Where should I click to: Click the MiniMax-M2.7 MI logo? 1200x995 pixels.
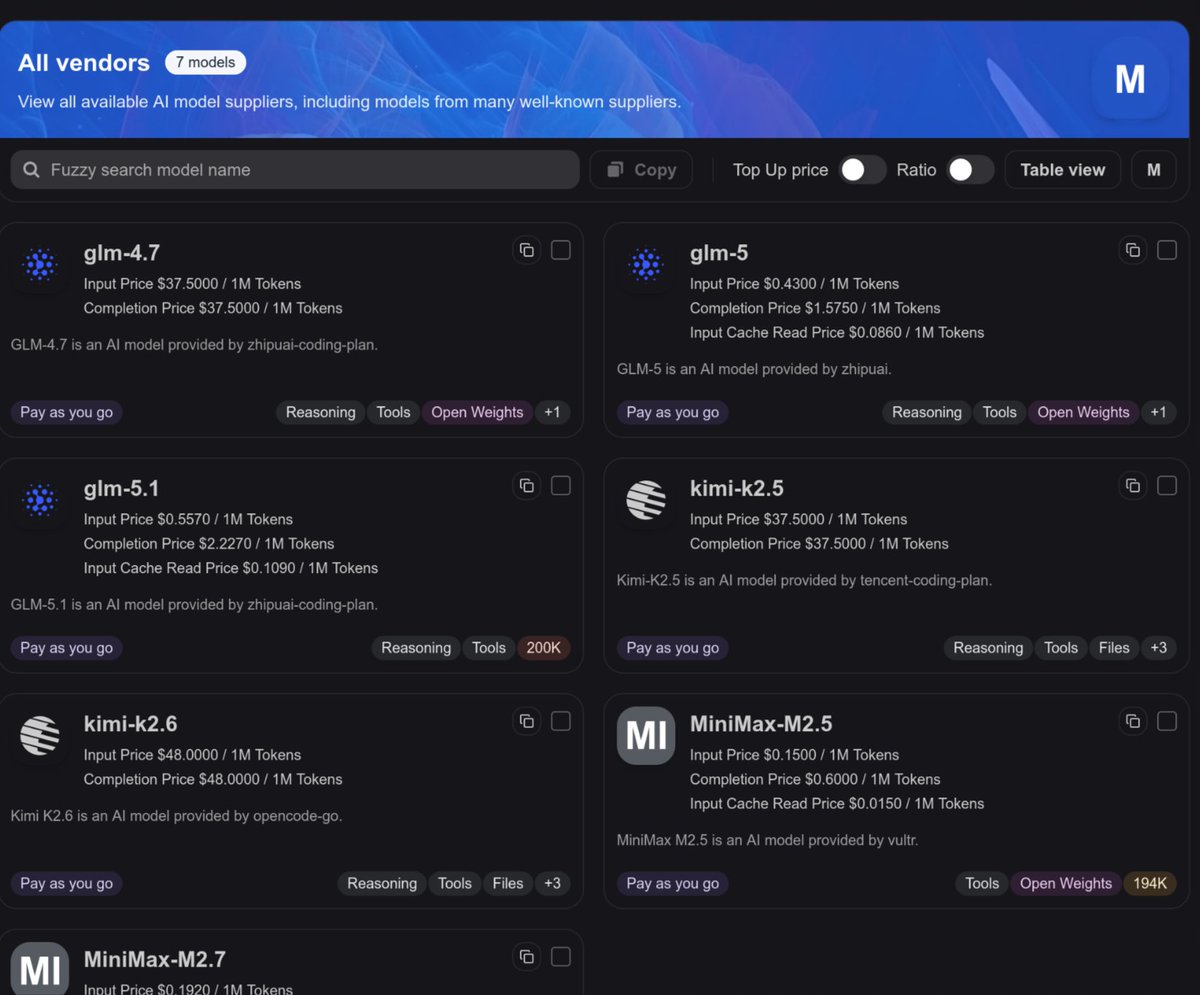click(40, 968)
